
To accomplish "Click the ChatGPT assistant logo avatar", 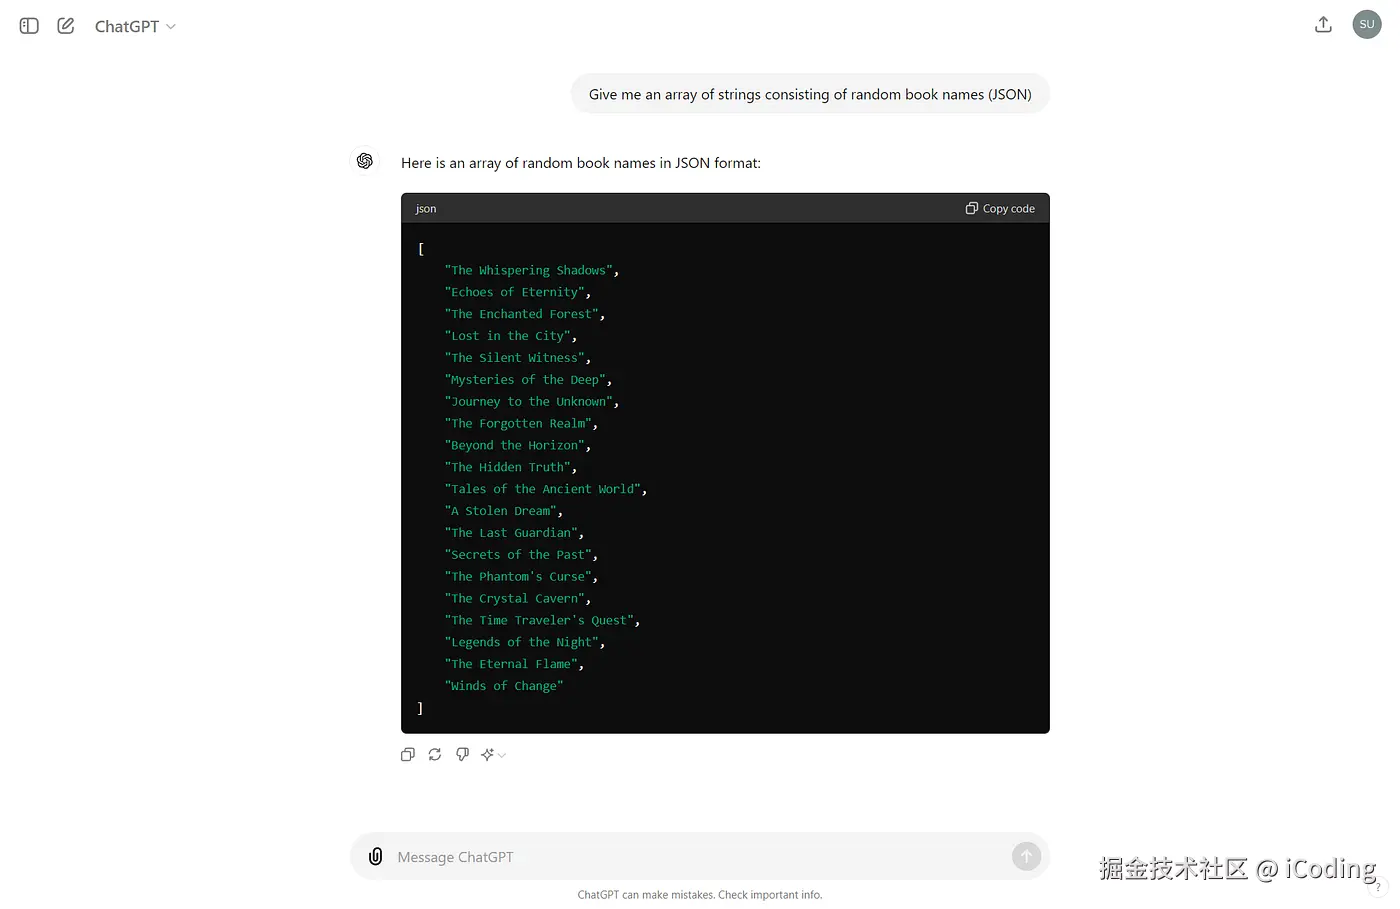I will pyautogui.click(x=365, y=161).
